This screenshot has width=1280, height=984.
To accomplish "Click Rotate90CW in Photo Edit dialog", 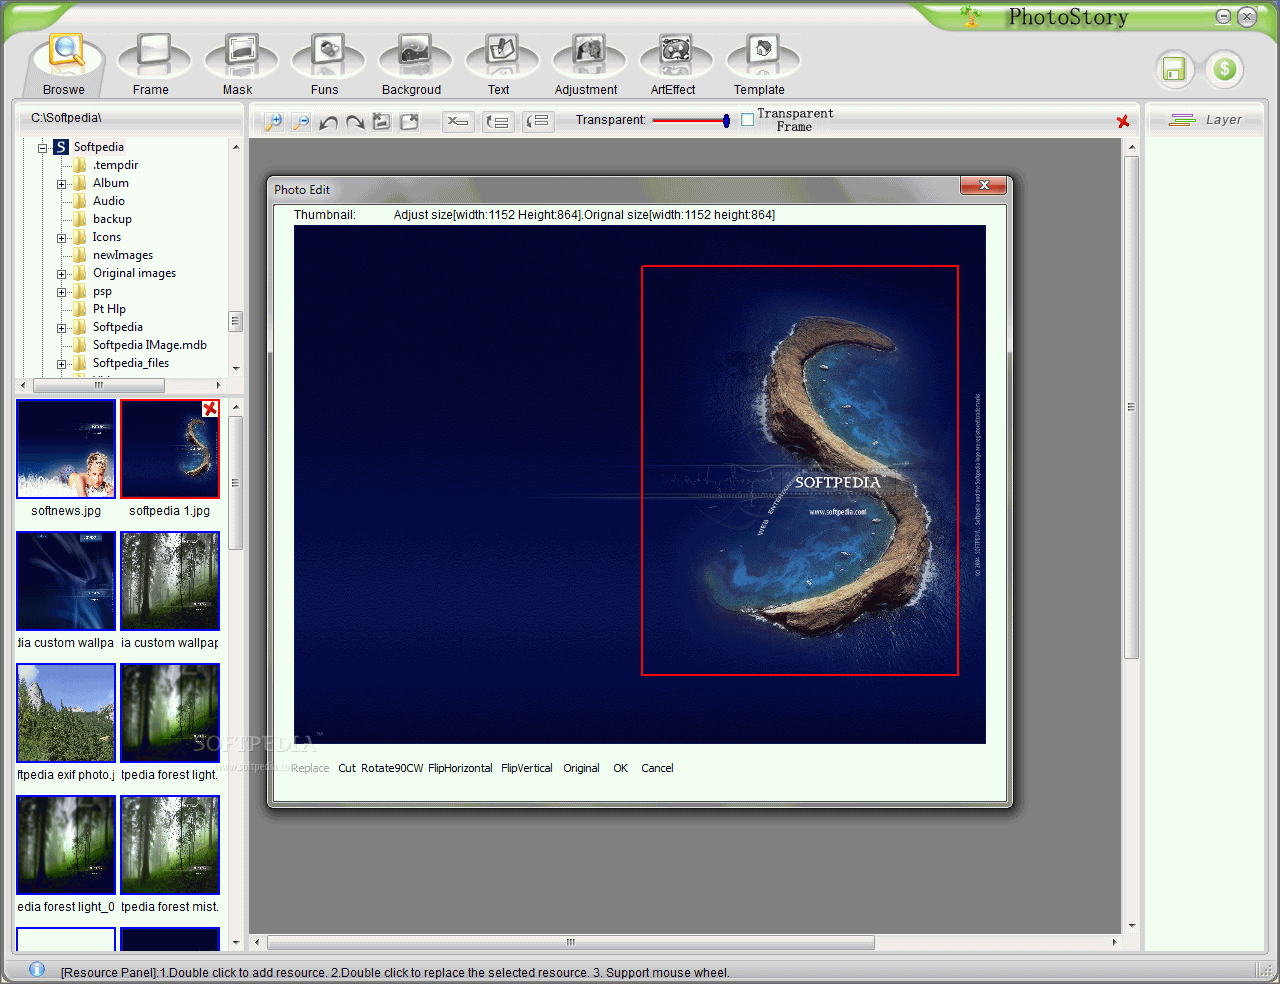I will pos(392,768).
